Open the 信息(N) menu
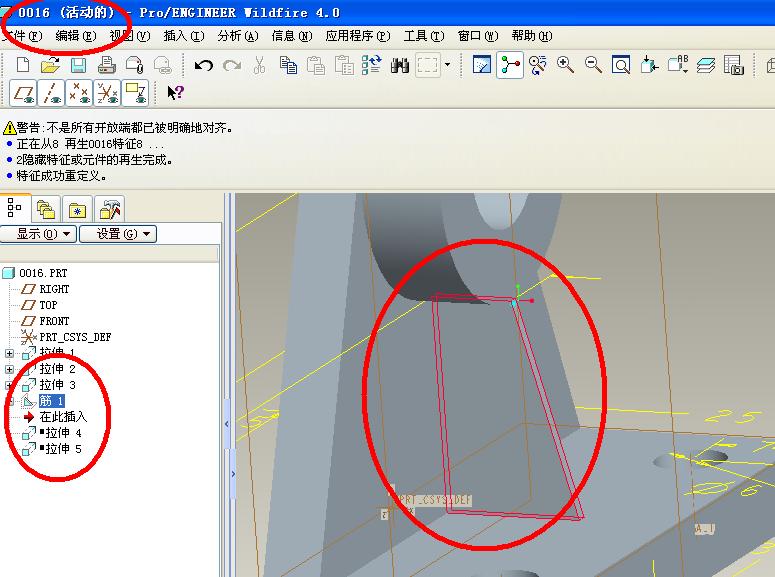This screenshot has width=775, height=577. click(292, 36)
